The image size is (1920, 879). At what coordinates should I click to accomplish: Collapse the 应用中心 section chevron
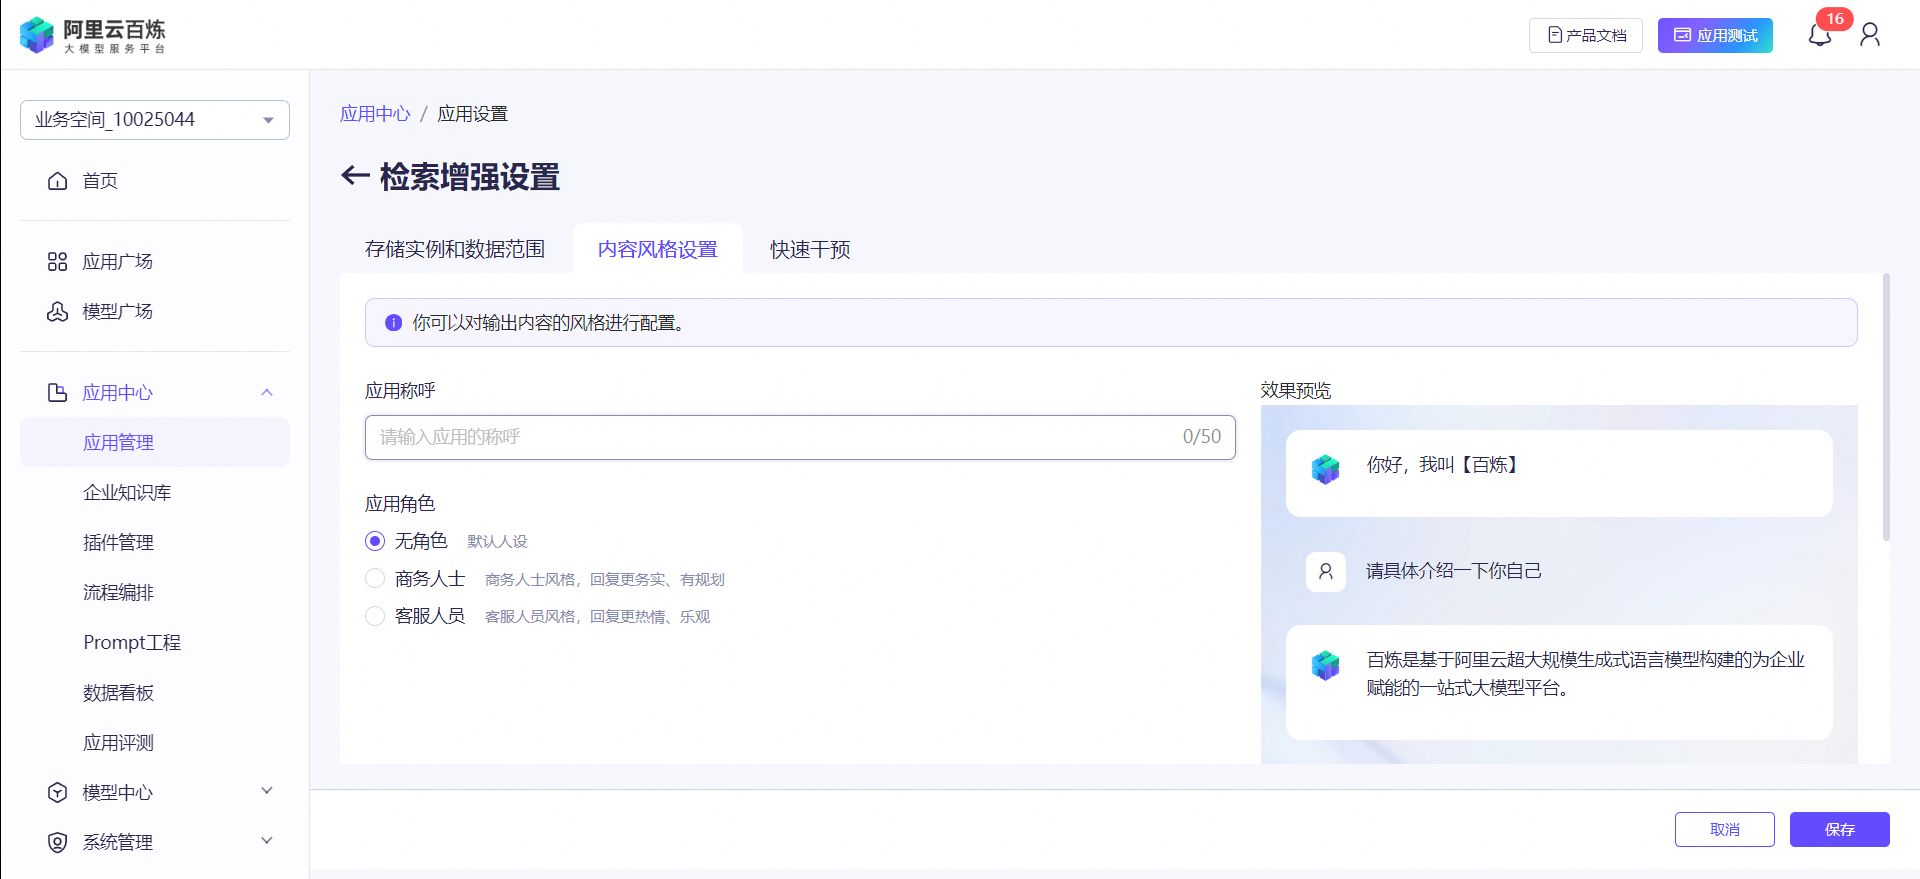[267, 393]
